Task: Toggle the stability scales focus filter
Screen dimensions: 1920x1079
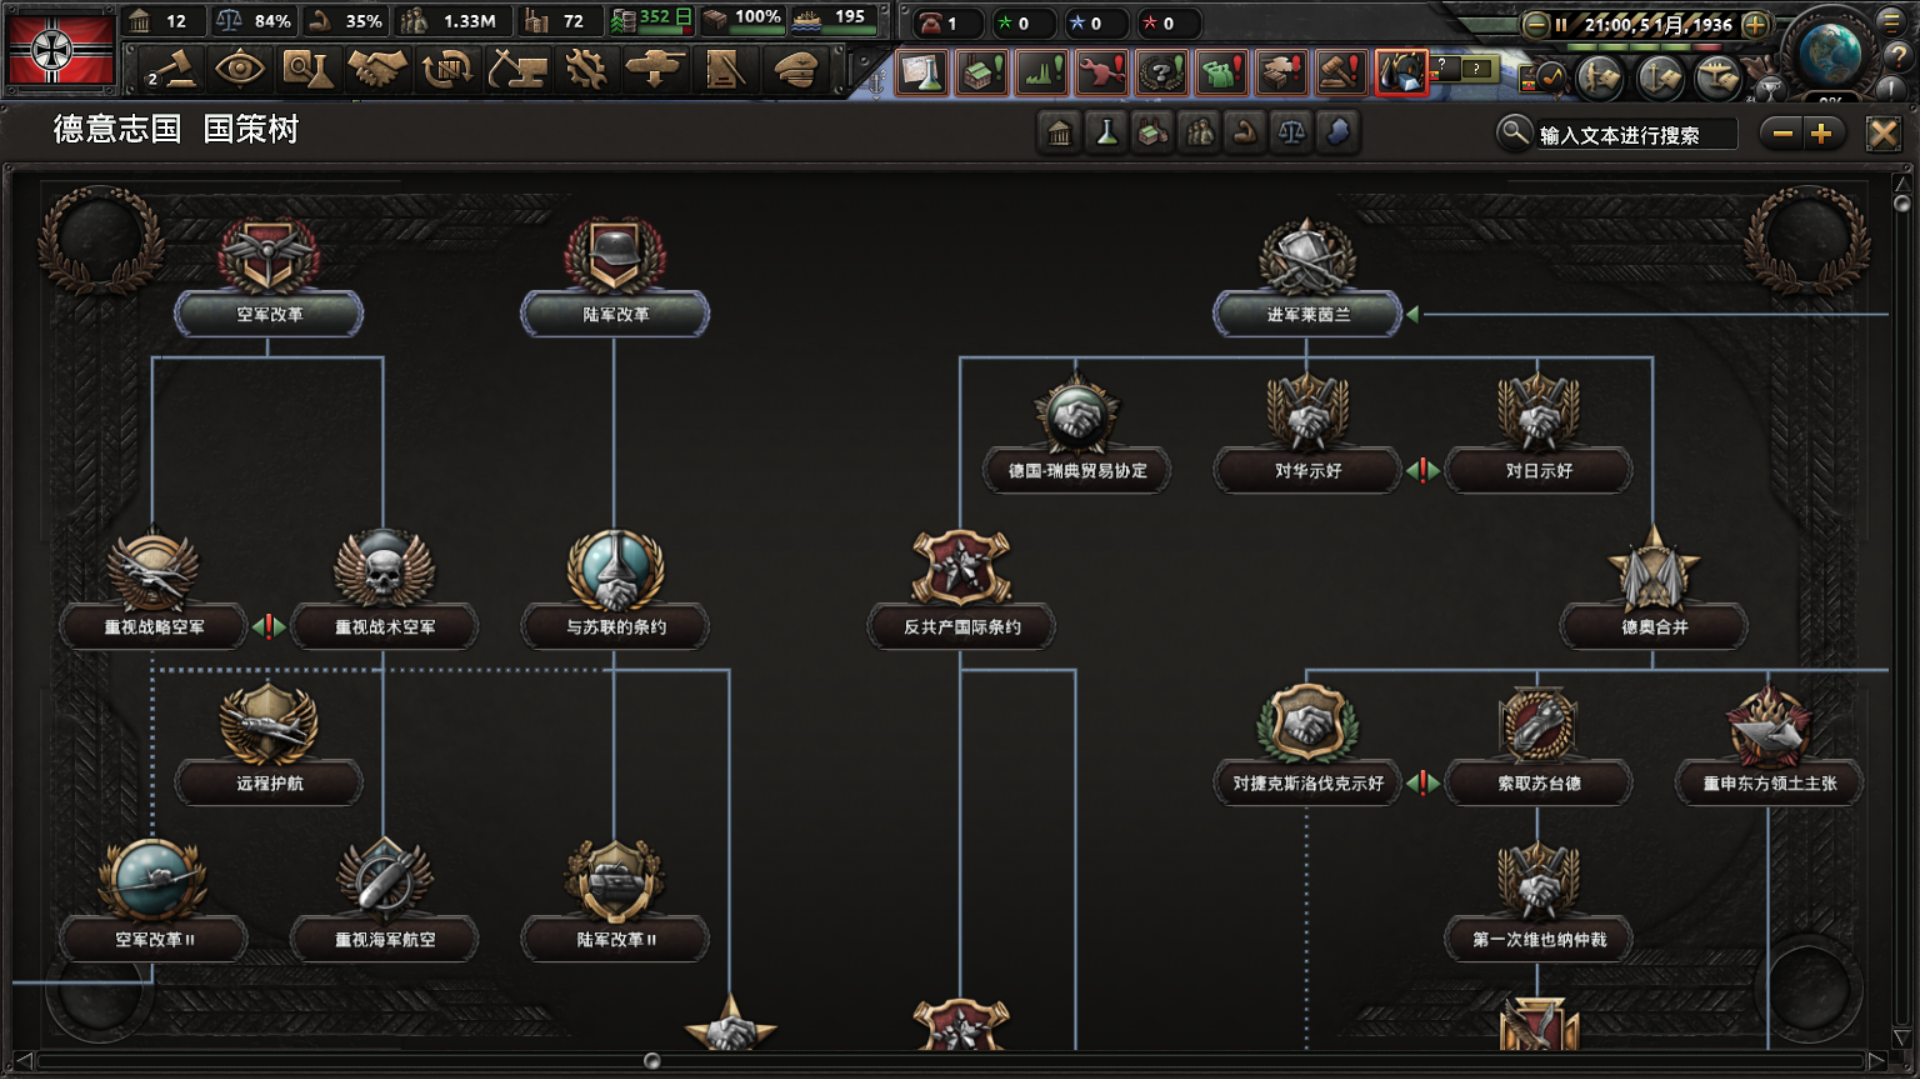Action: click(1291, 133)
